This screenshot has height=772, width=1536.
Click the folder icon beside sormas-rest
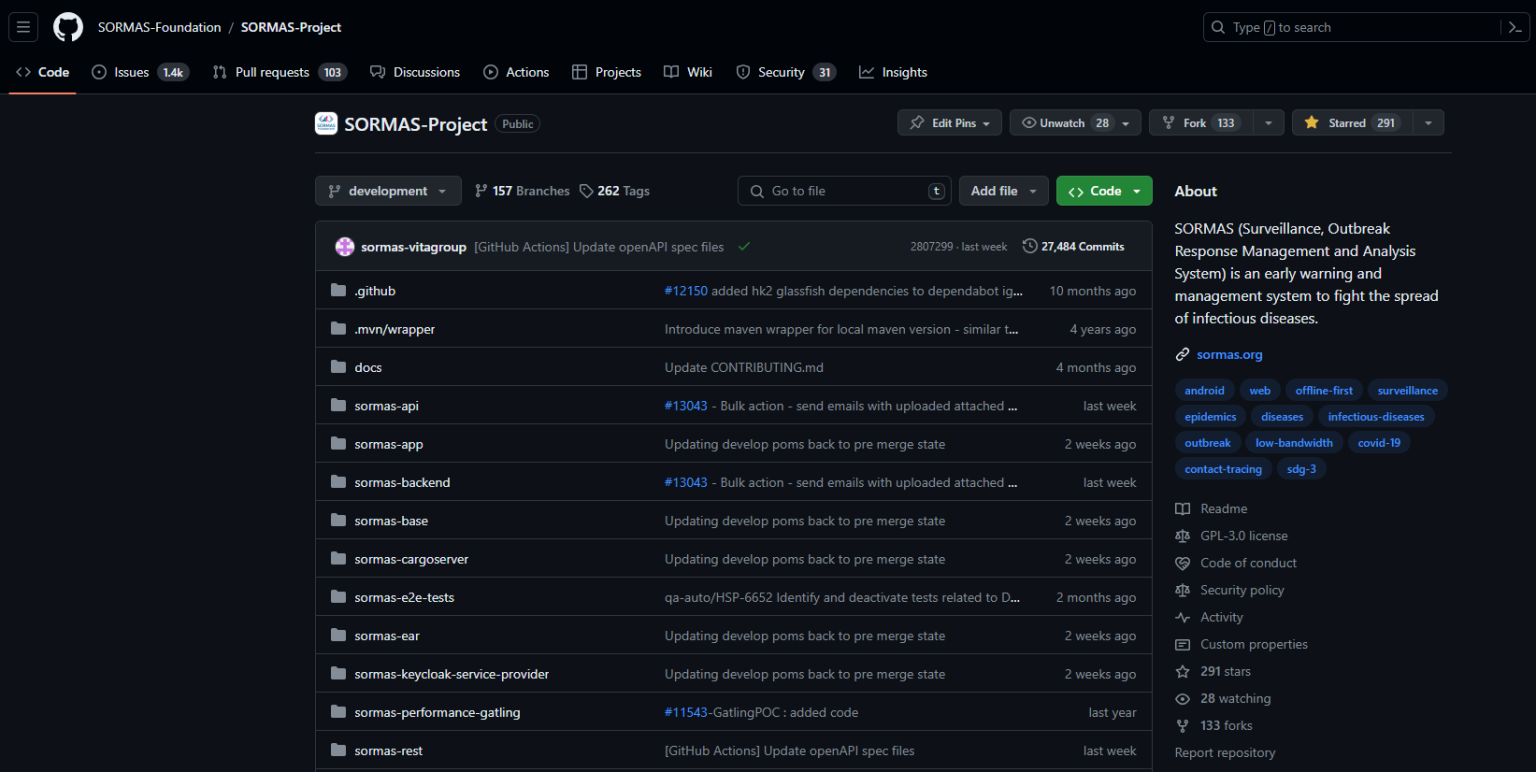[338, 750]
